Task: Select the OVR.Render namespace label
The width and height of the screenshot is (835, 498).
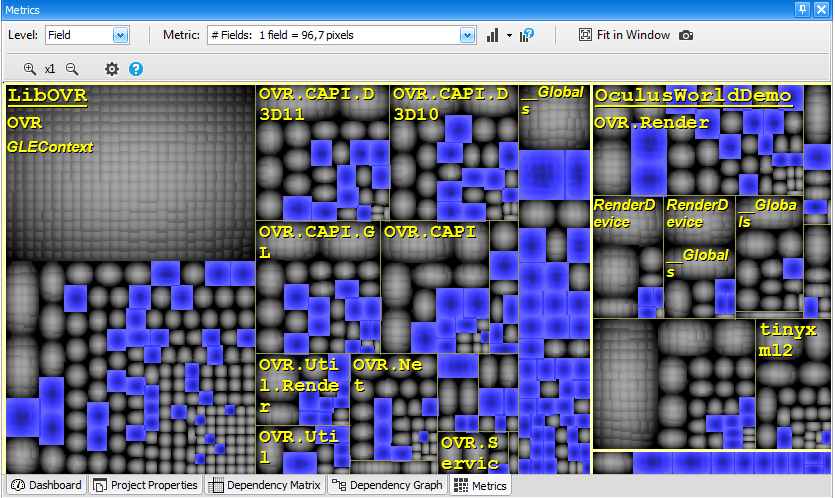Action: [651, 123]
